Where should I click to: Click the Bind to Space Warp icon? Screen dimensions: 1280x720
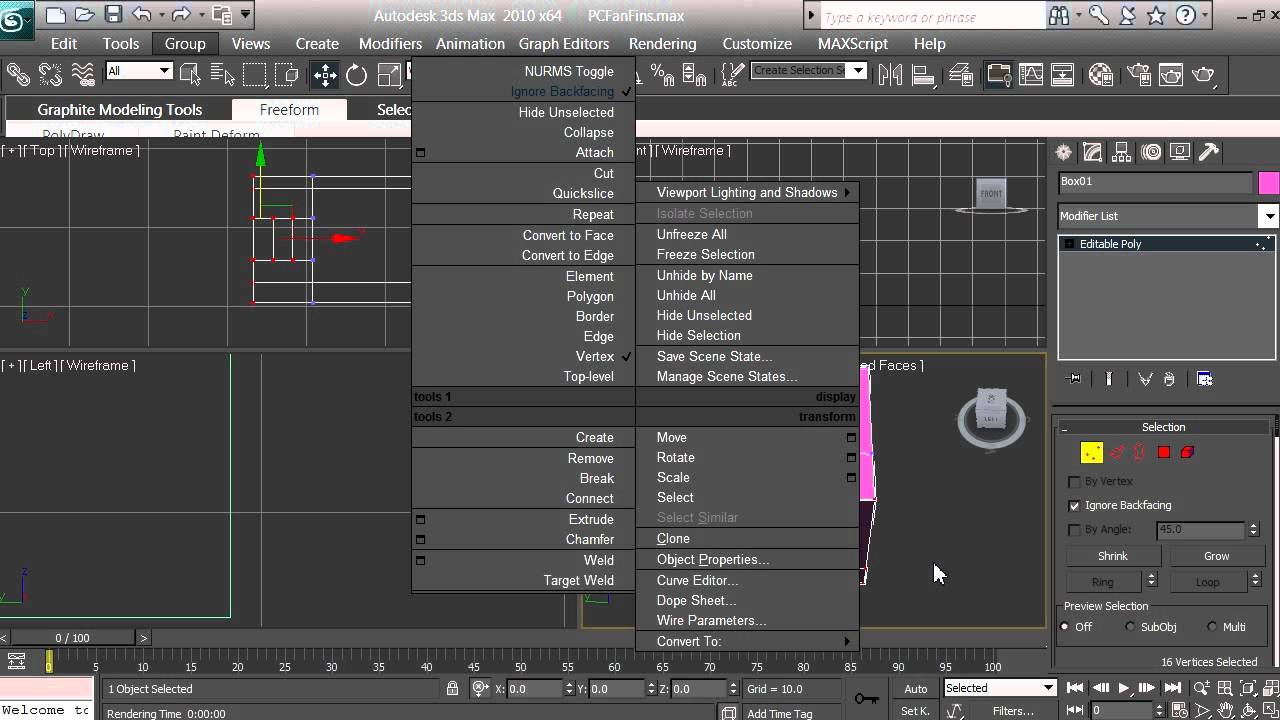coord(83,74)
